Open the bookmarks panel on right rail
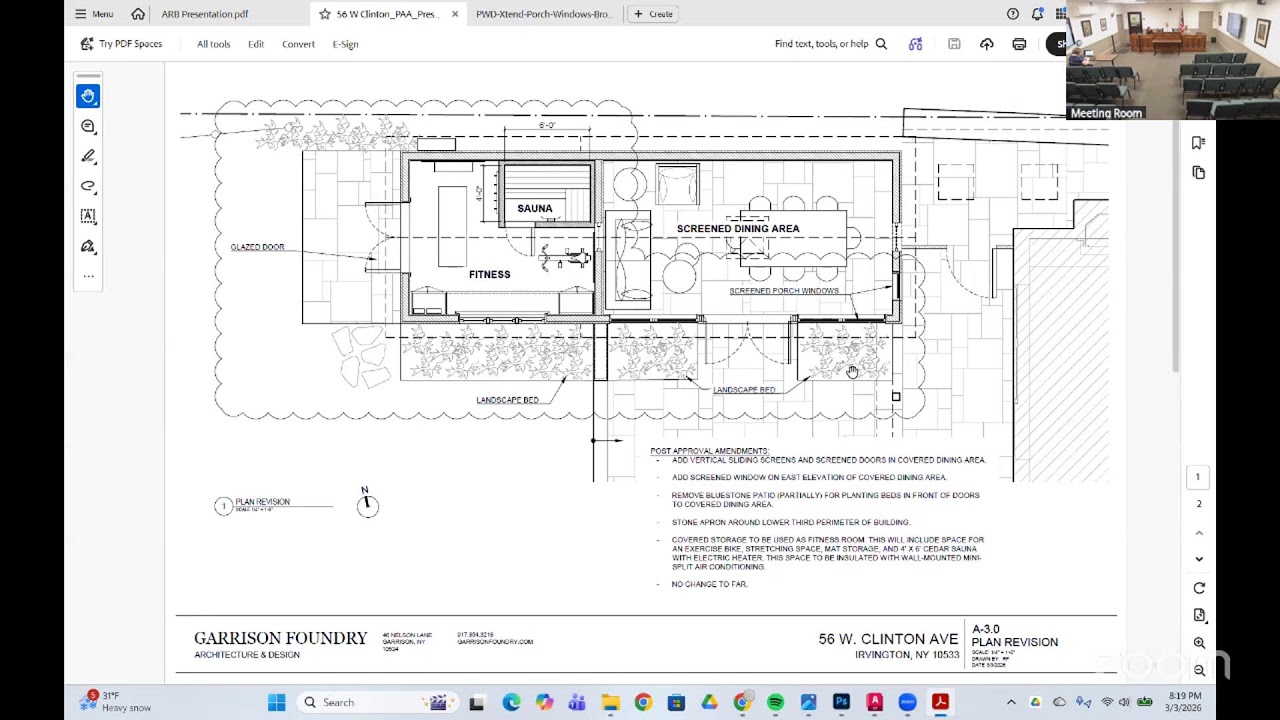 [1198, 143]
